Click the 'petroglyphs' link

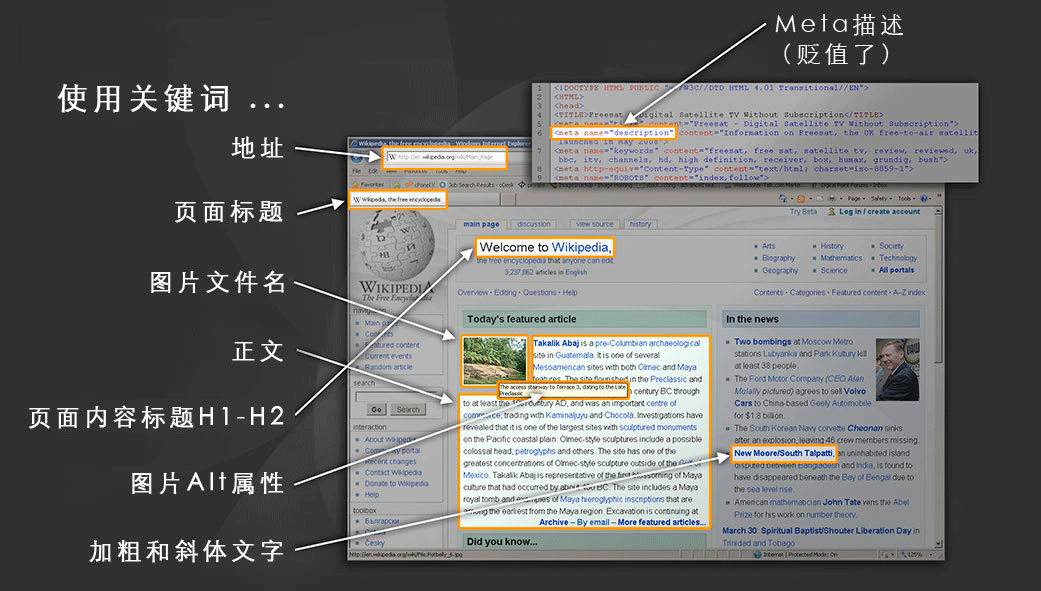[x=535, y=451]
